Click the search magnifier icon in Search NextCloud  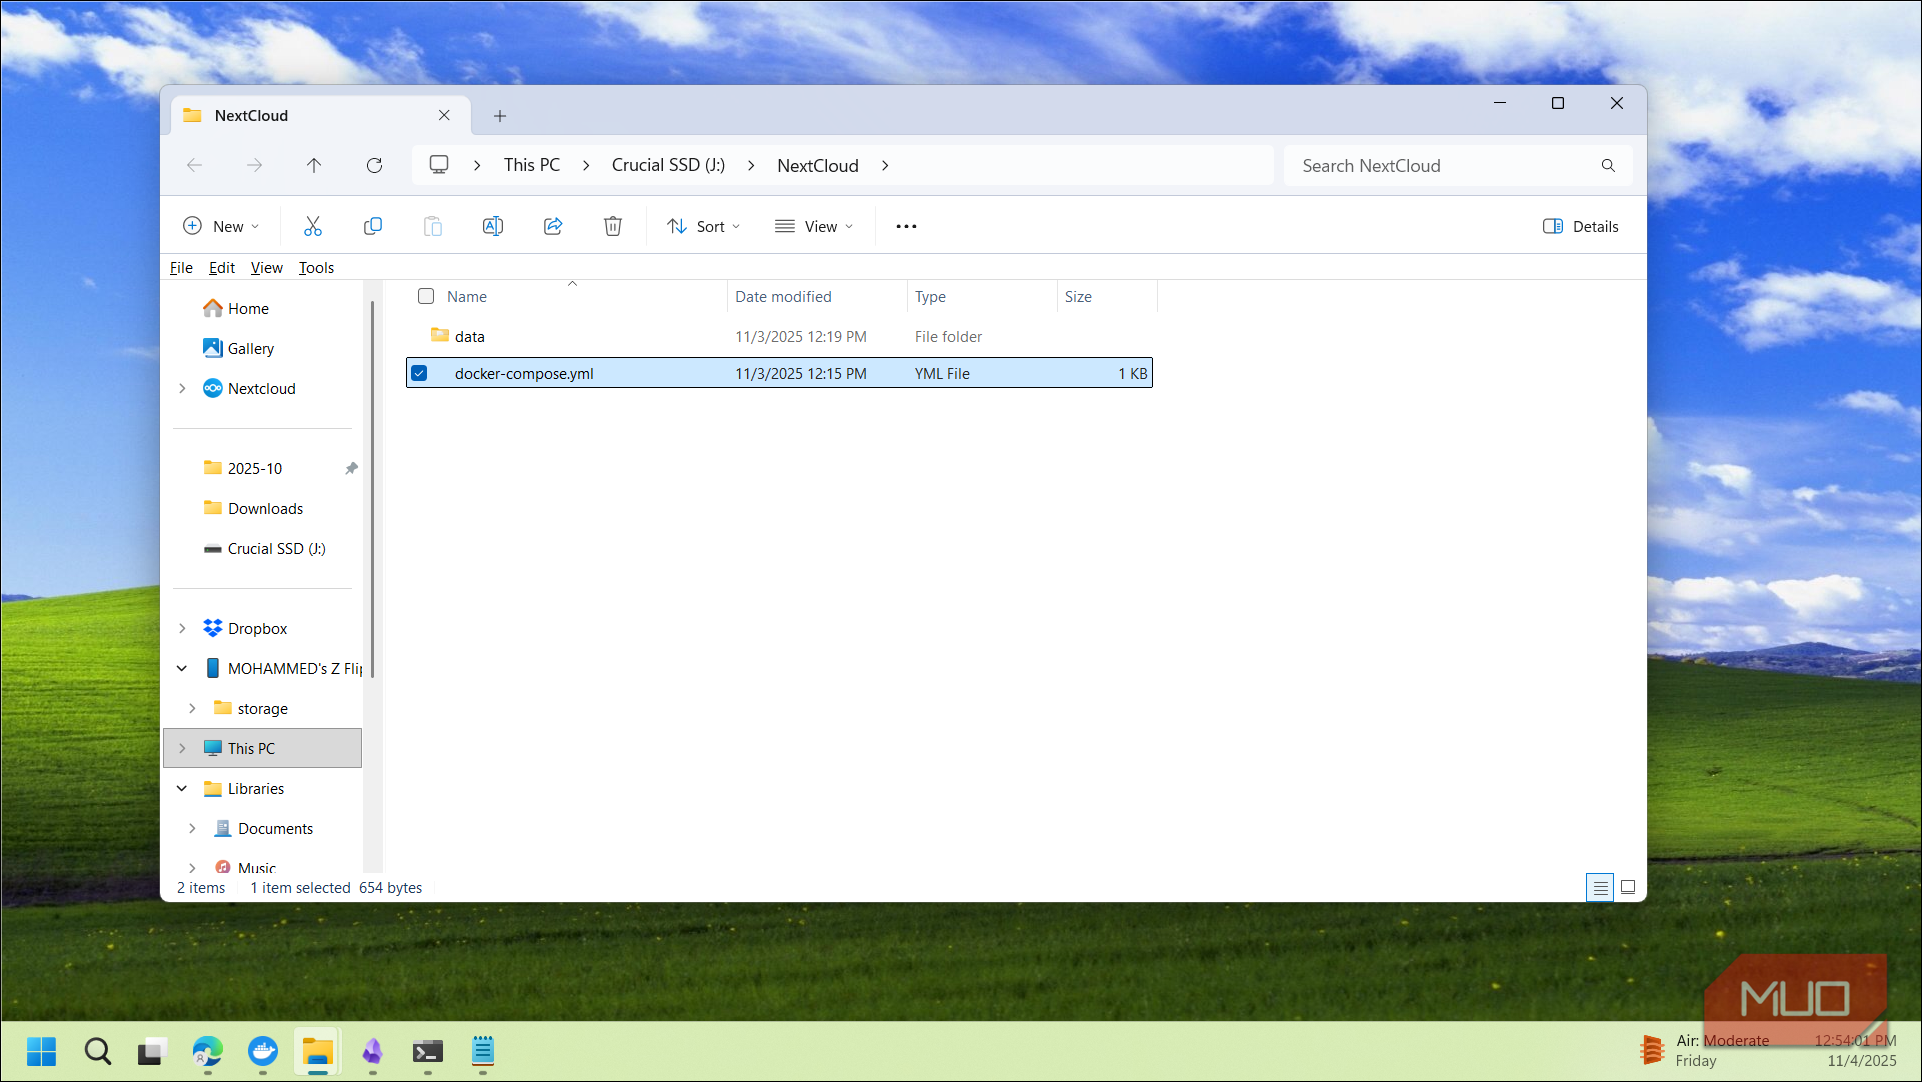coord(1608,166)
